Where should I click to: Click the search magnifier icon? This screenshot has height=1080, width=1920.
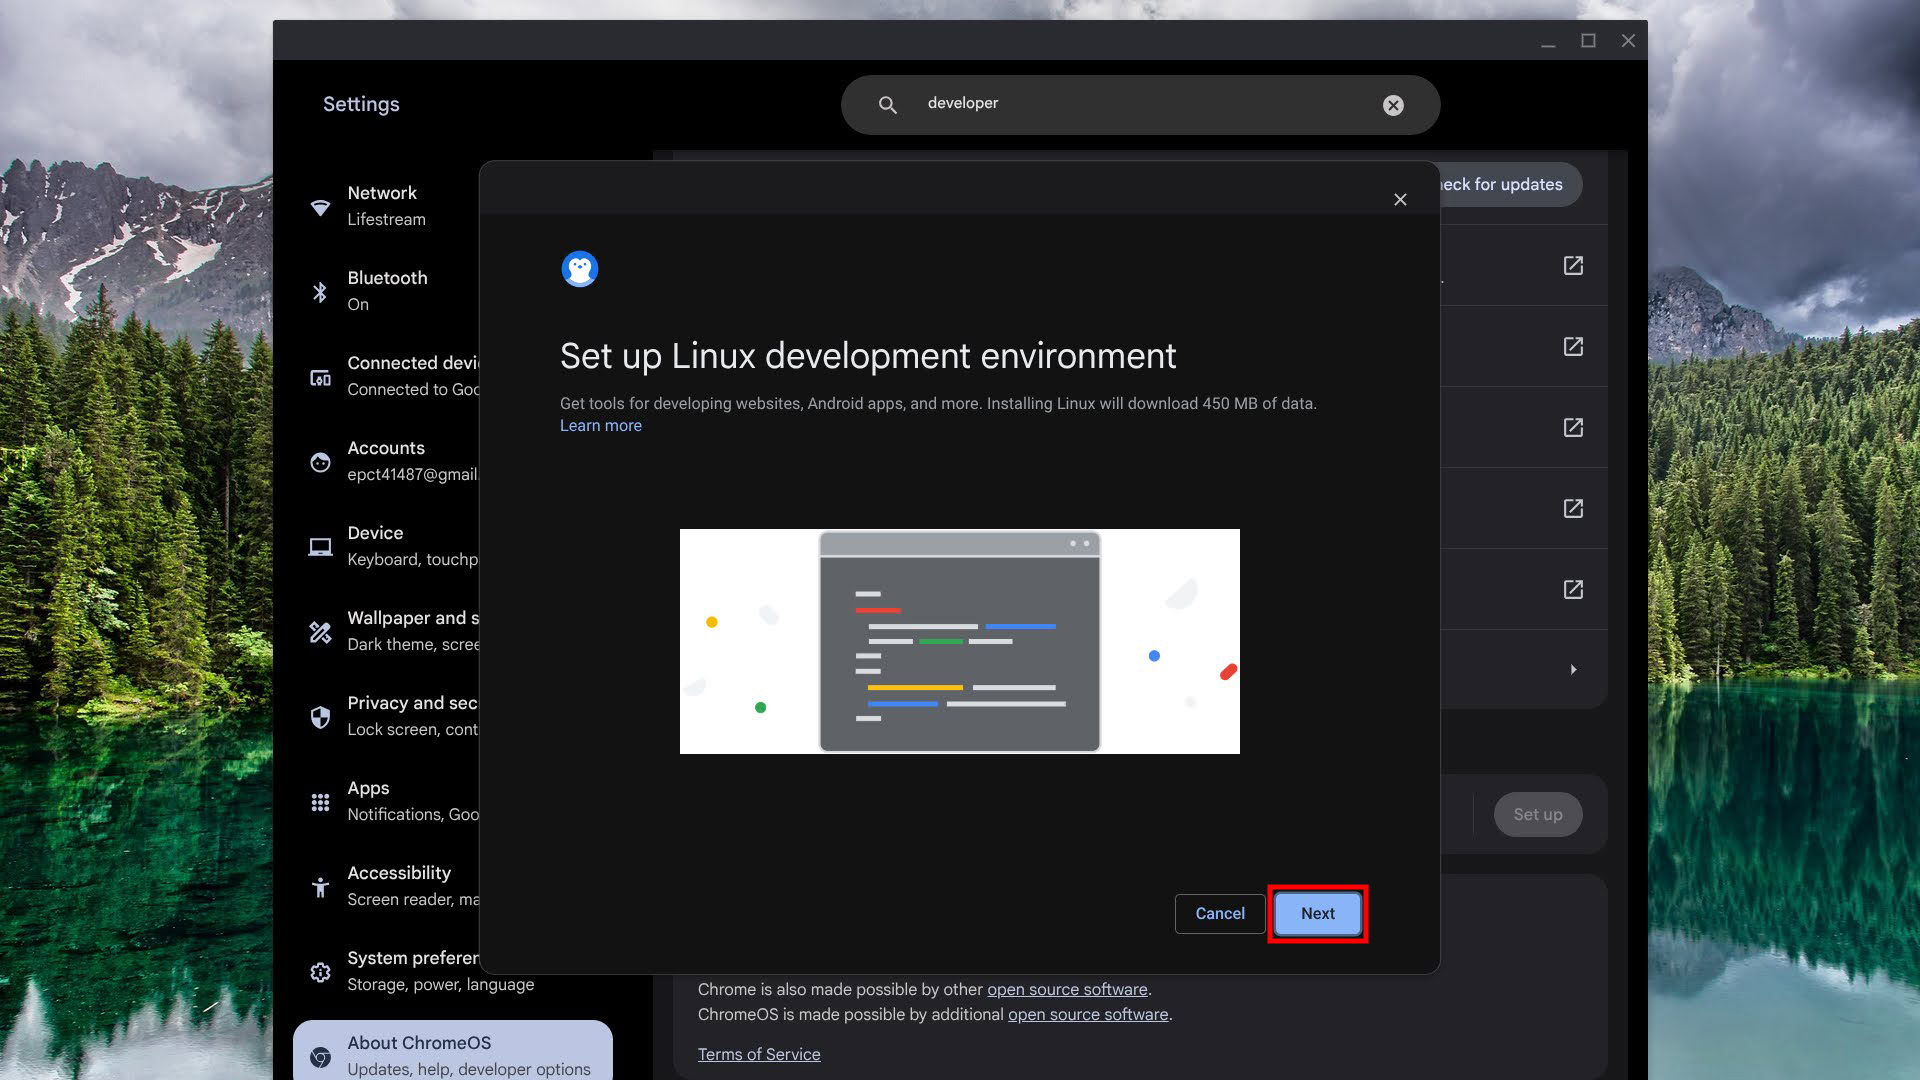pos(887,105)
